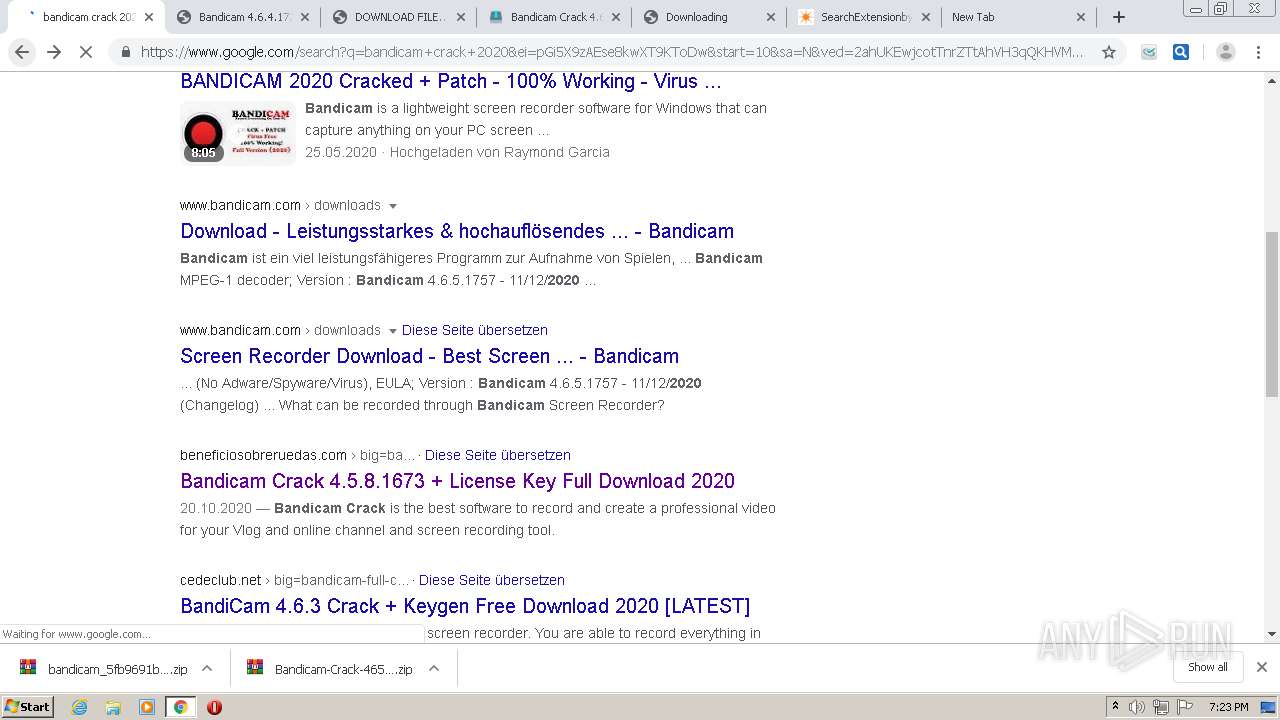The height and width of the screenshot is (720, 1280).
Task: Open the Chrome three-dot menu
Action: point(1258,52)
